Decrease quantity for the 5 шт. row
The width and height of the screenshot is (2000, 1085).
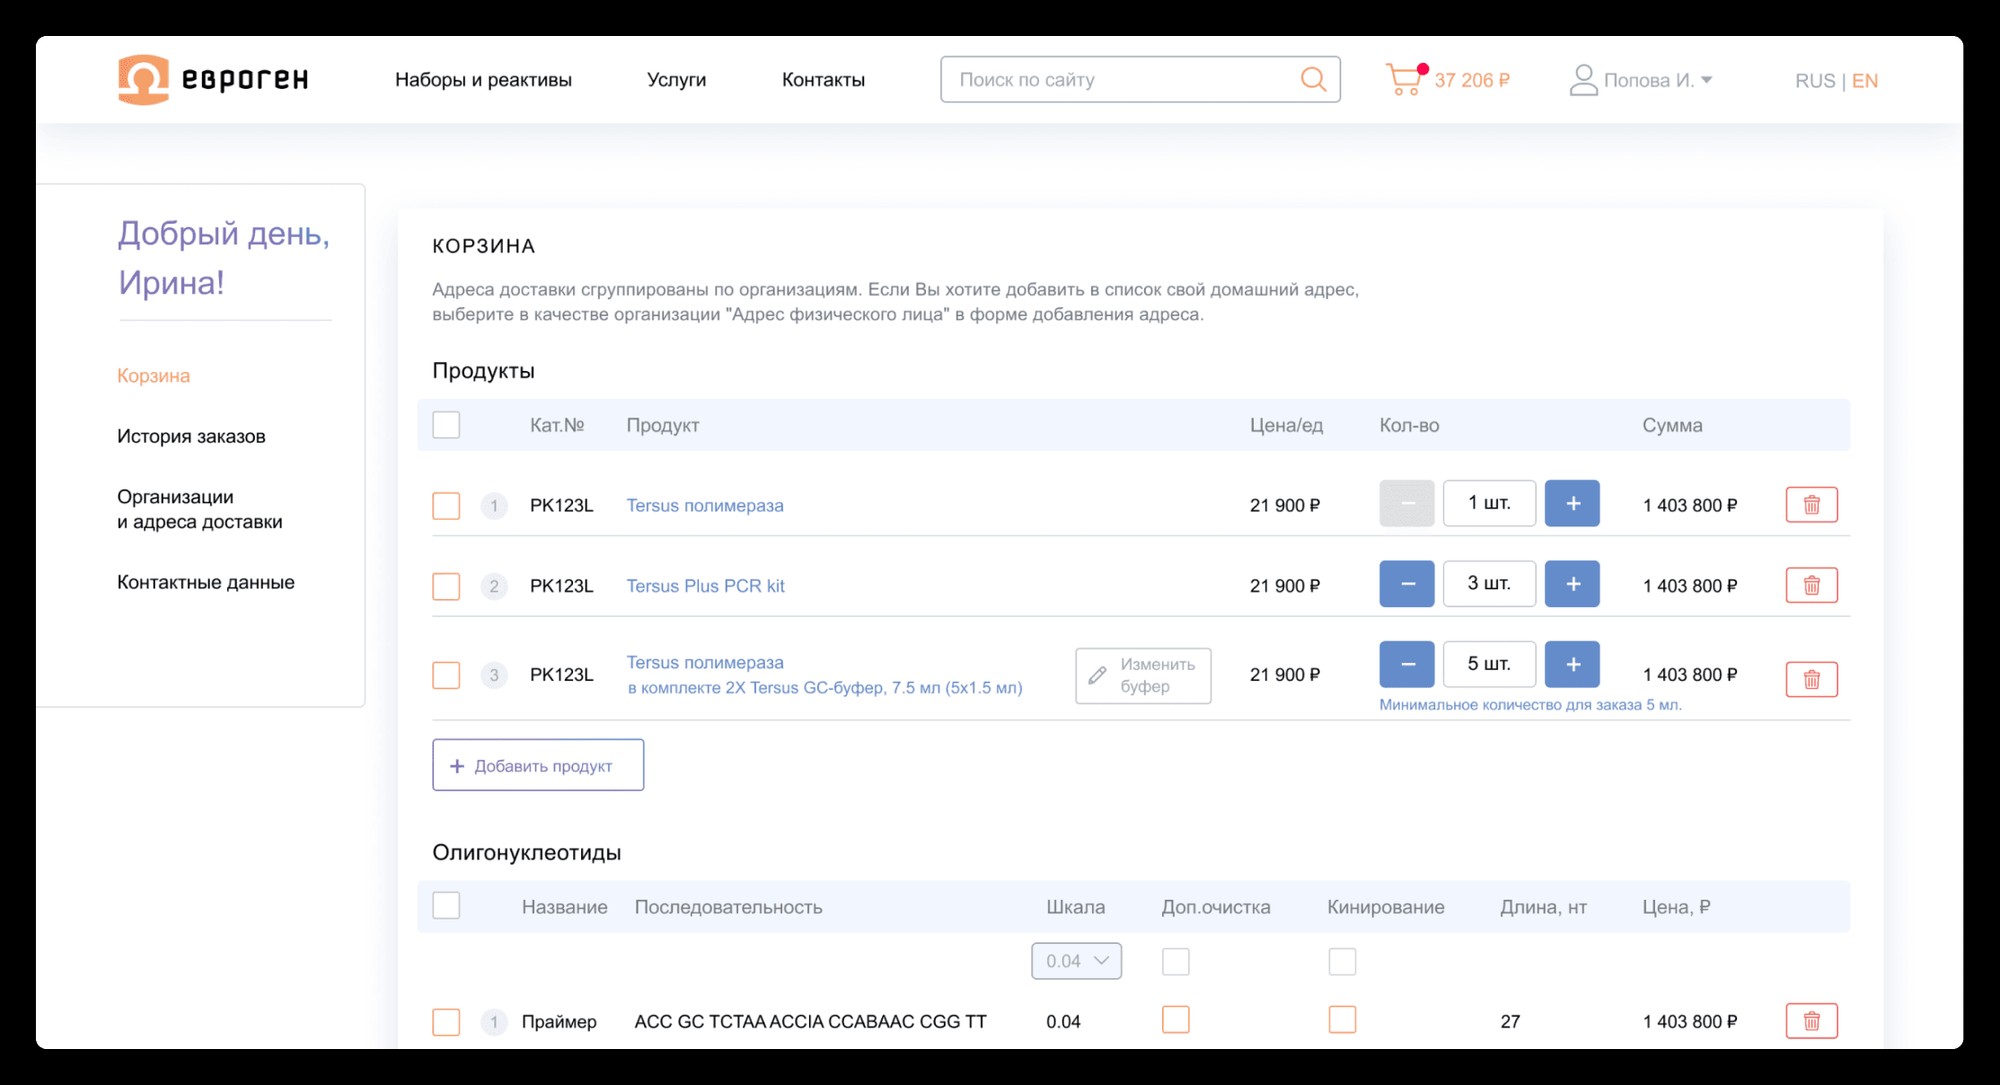click(x=1407, y=664)
